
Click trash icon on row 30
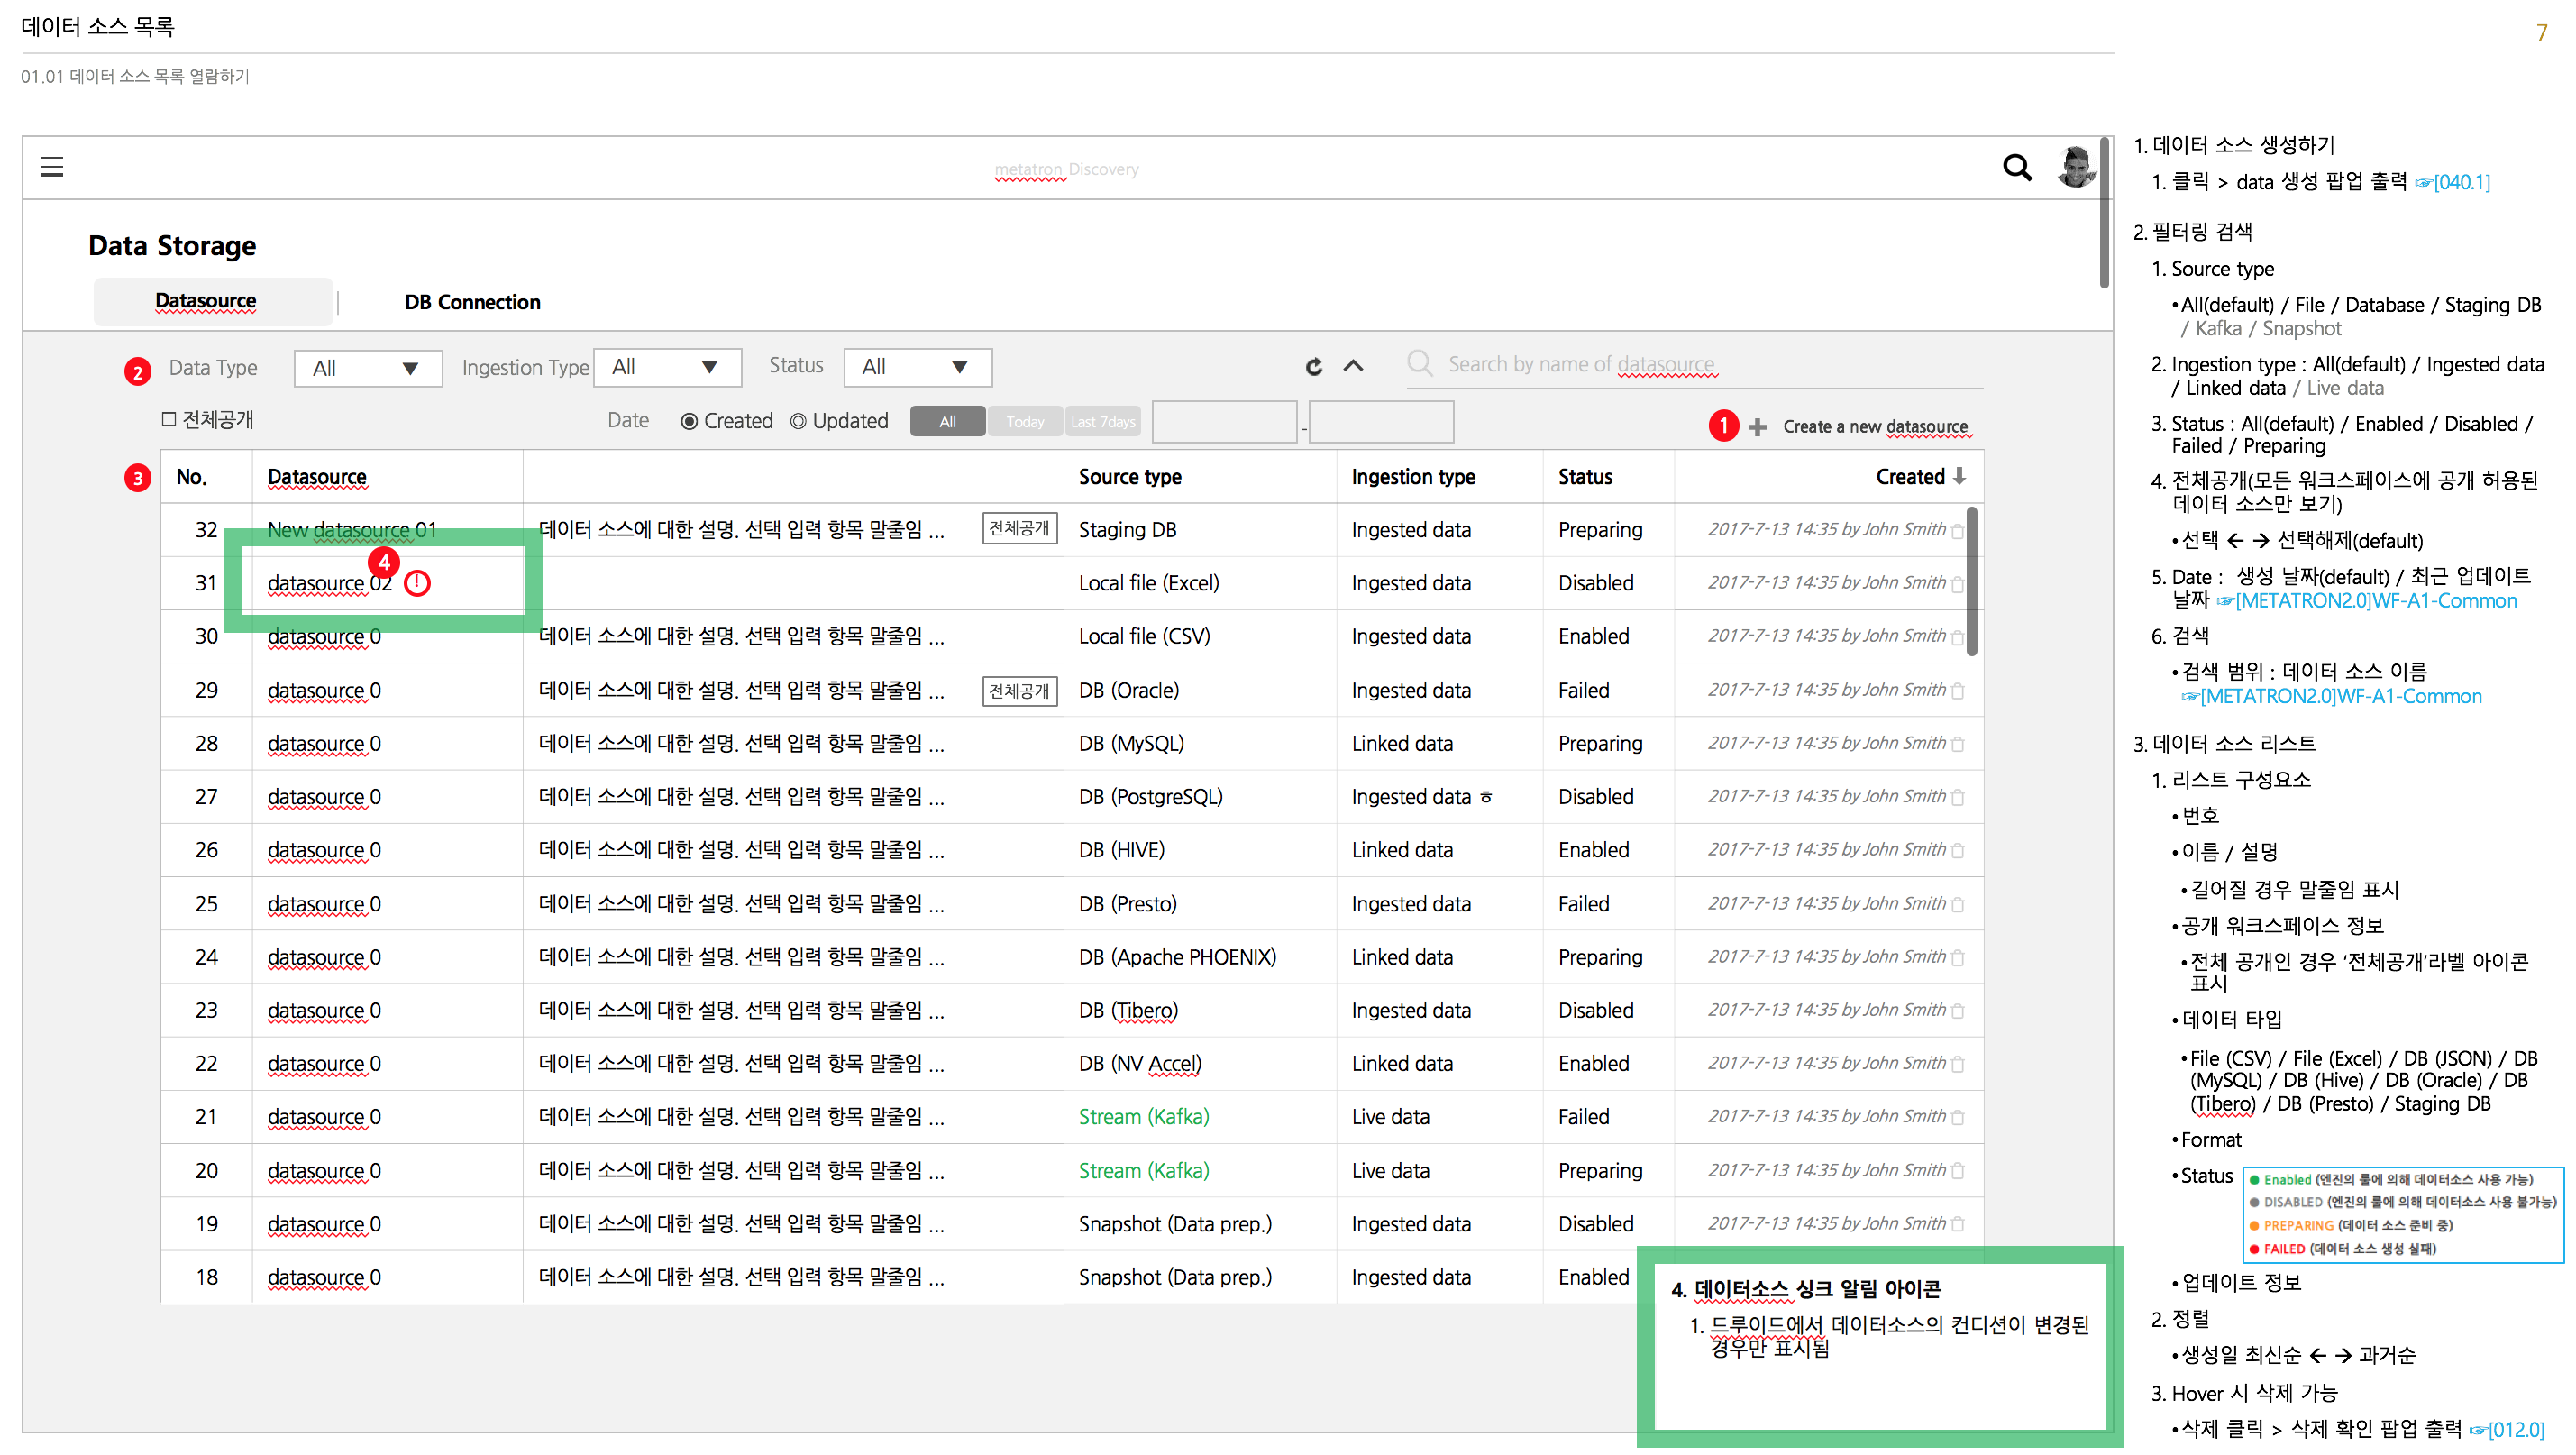click(x=1958, y=636)
